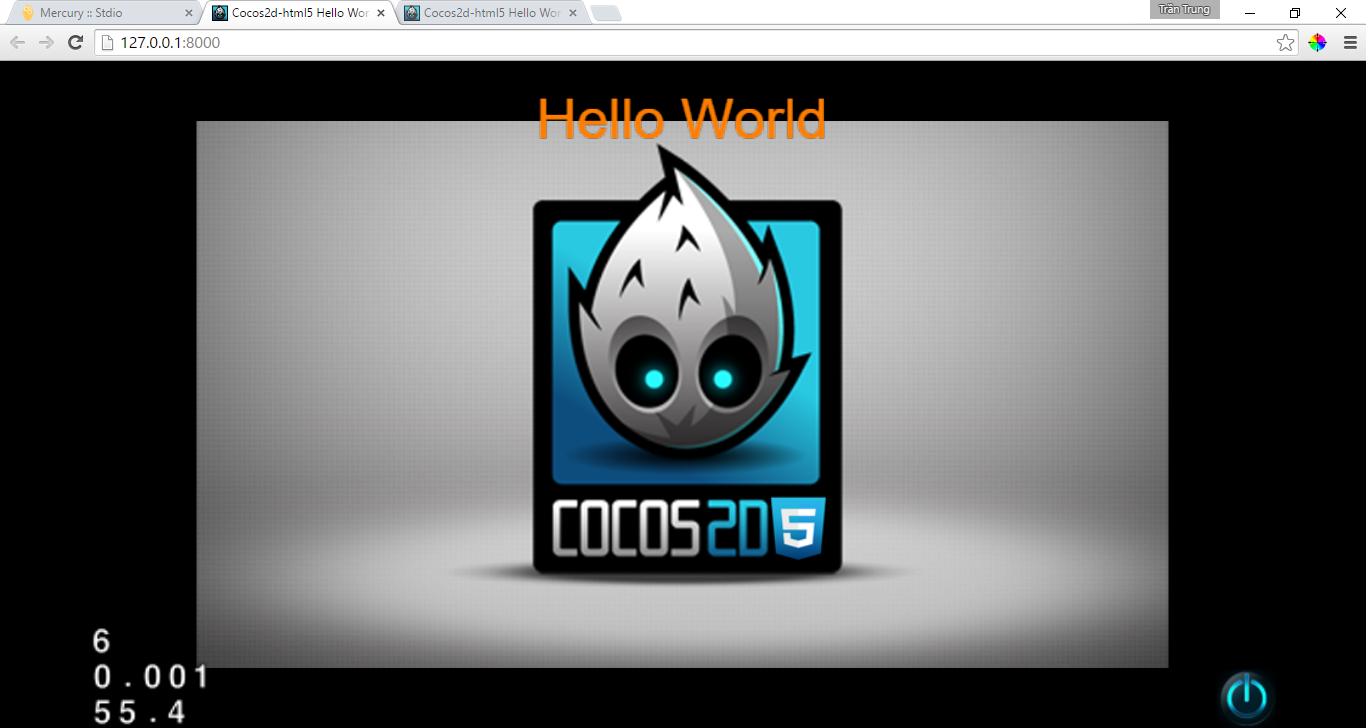Click the draw-call count 6
This screenshot has width=1366, height=728.
pos(102,641)
